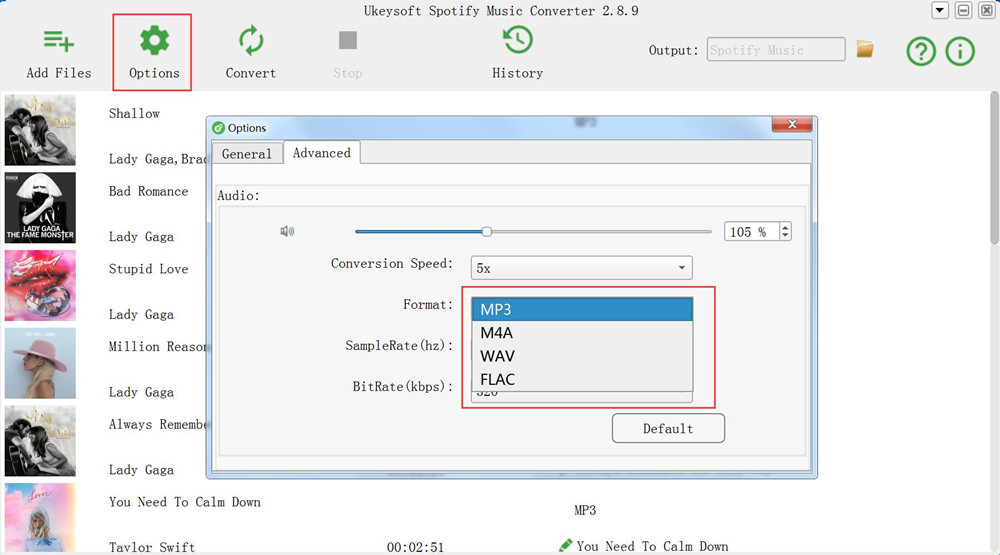Select the You Need To Calm Down thumbnail
This screenshot has width=1000, height=555.
click(40, 518)
